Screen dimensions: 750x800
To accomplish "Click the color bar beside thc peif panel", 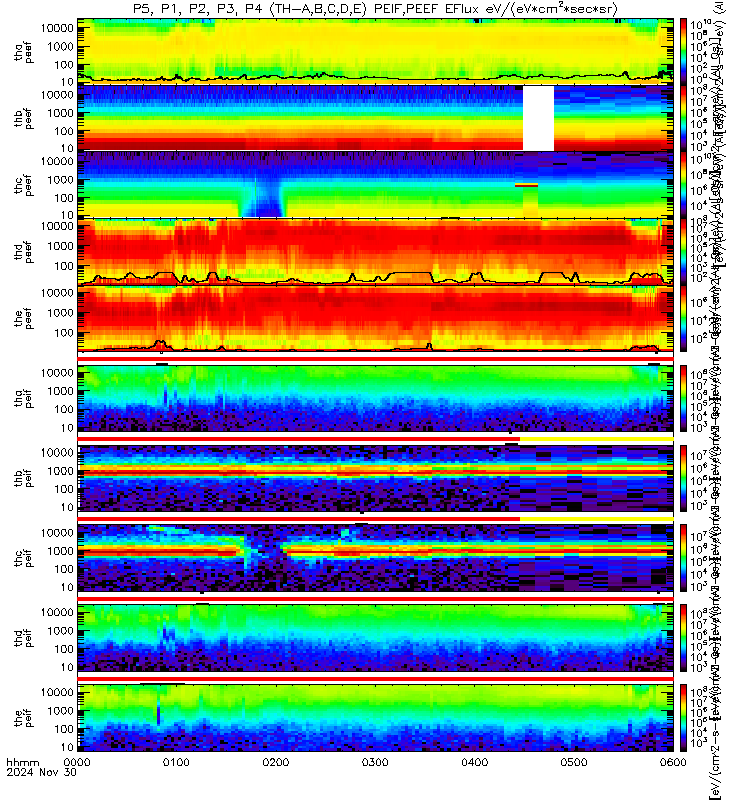I will click(x=683, y=558).
